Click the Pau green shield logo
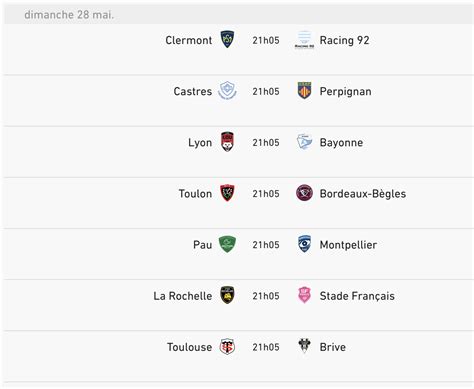This screenshot has height=389, width=474. [x=227, y=244]
